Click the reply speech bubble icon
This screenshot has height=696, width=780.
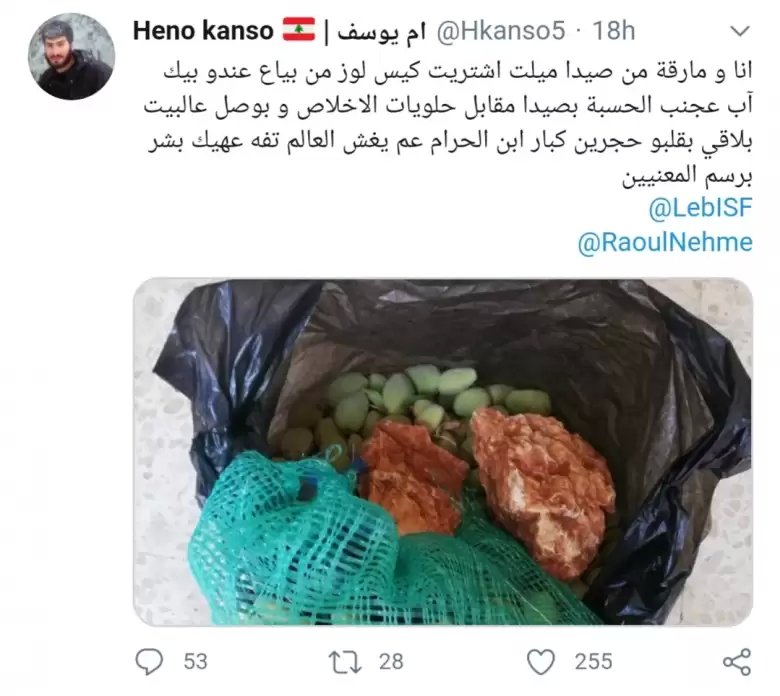click(x=149, y=661)
